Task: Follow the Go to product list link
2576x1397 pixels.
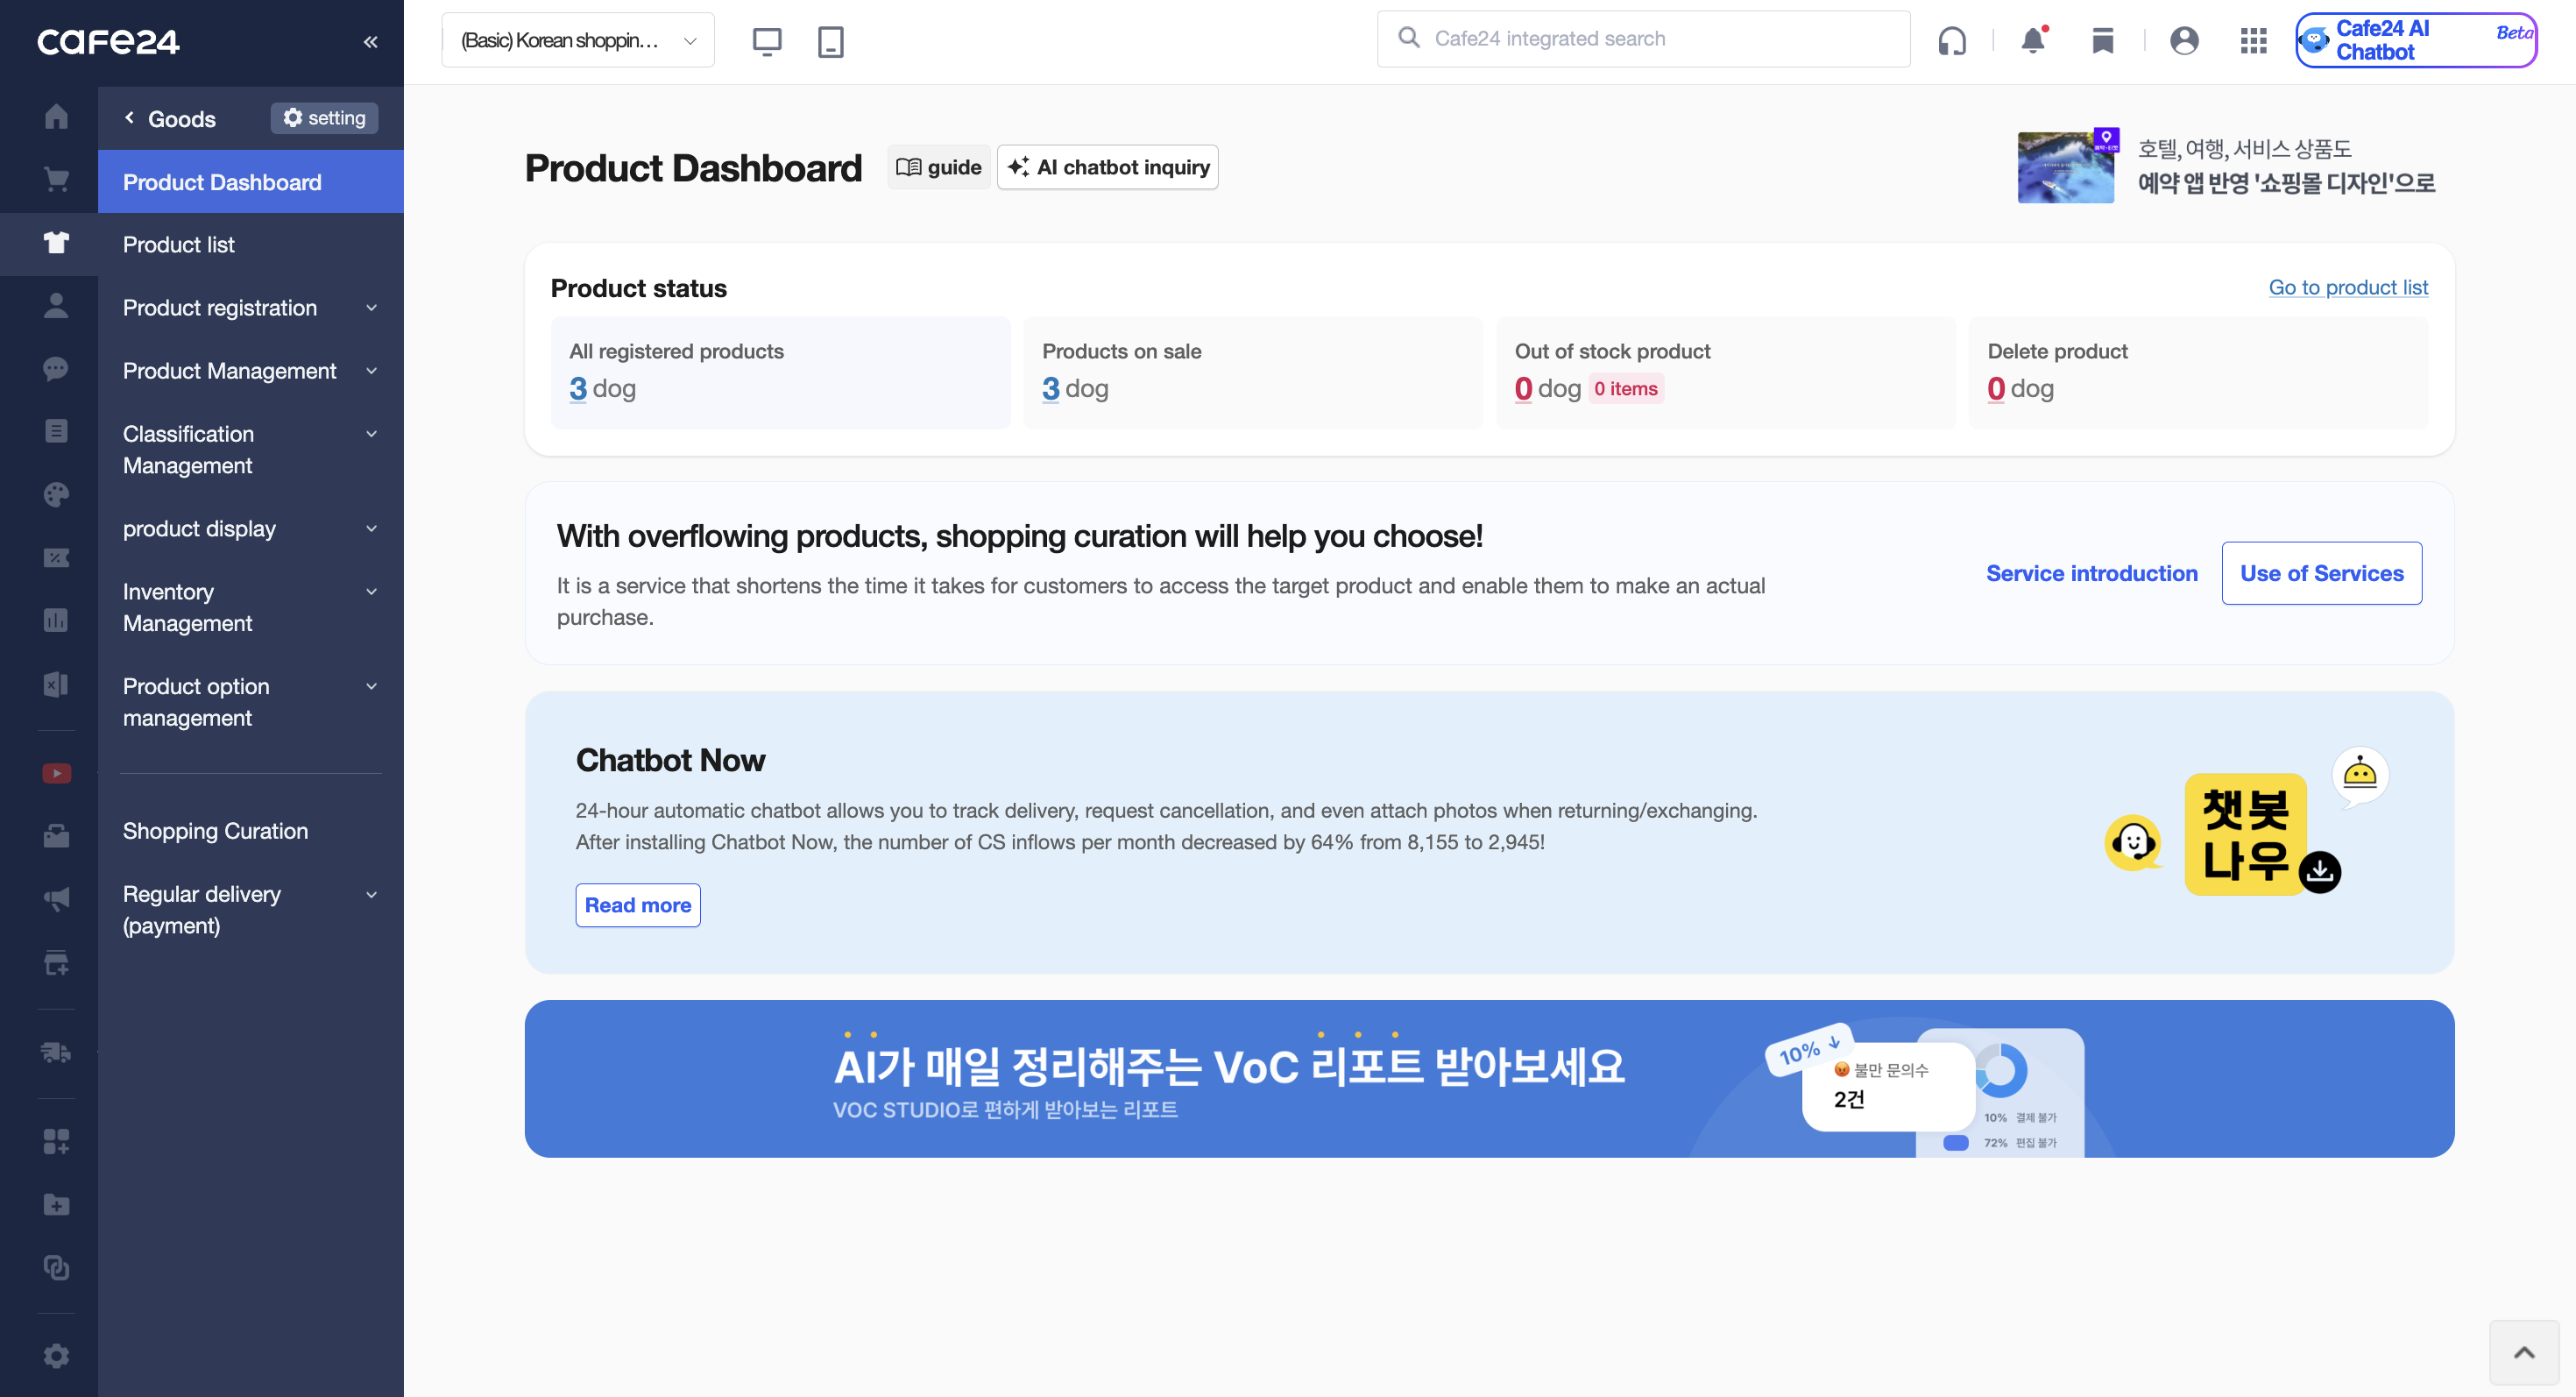Action: coord(2347,287)
